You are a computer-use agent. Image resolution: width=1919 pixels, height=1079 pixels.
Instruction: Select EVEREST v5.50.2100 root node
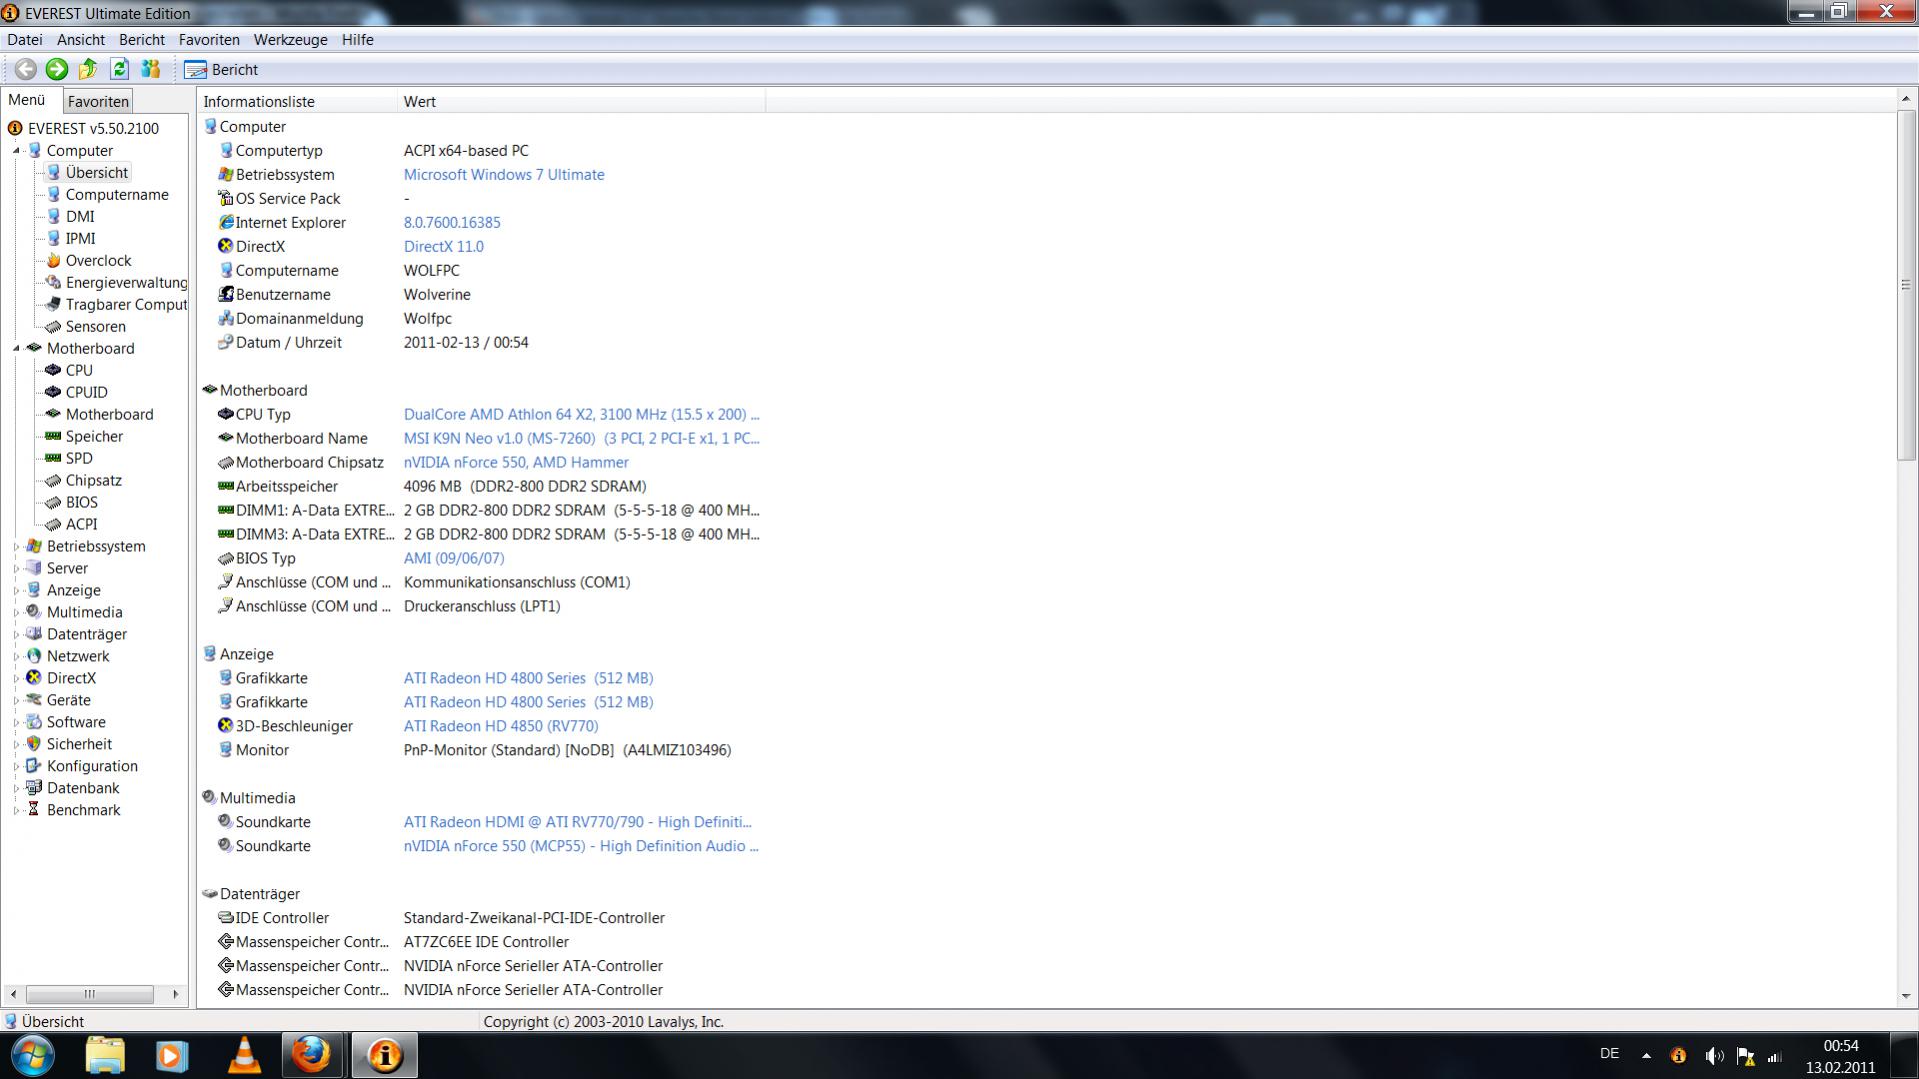tap(93, 128)
